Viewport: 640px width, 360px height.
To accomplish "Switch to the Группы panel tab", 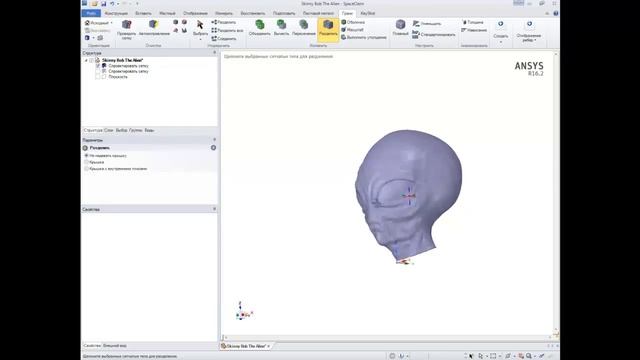I will 136,131.
